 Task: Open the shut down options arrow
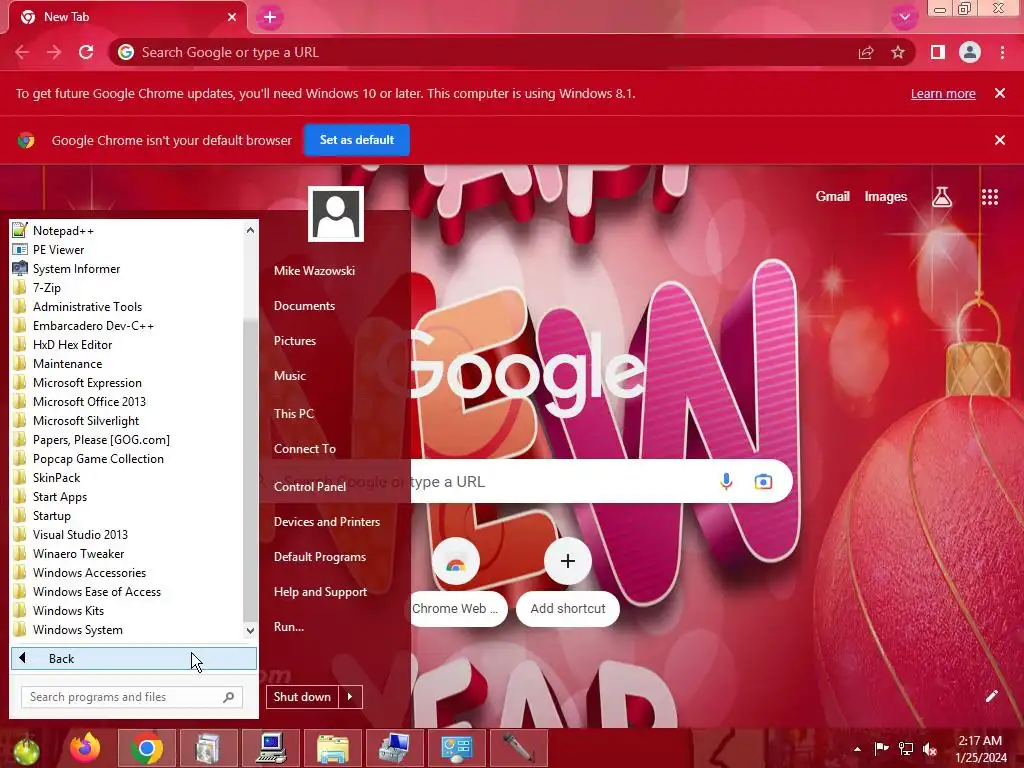350,697
